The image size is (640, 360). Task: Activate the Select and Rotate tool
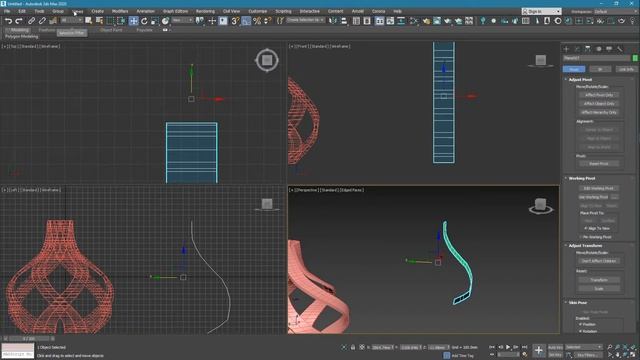[144, 21]
